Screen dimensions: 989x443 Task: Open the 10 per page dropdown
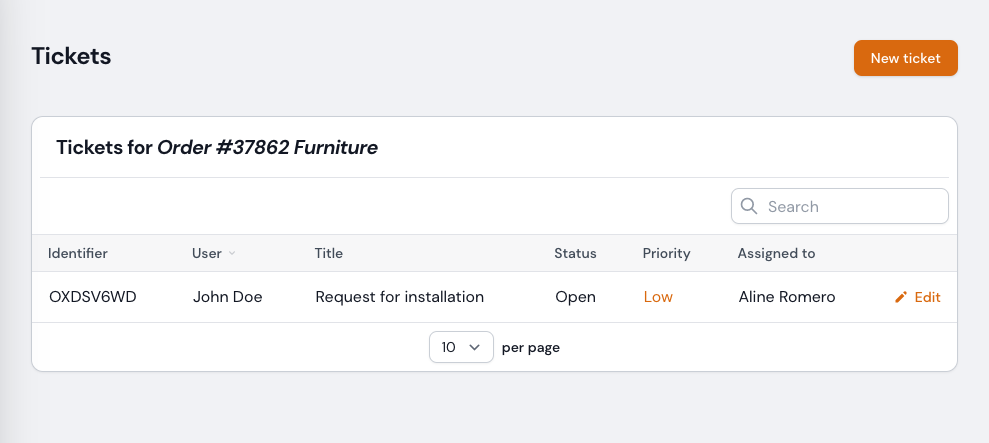pos(461,347)
